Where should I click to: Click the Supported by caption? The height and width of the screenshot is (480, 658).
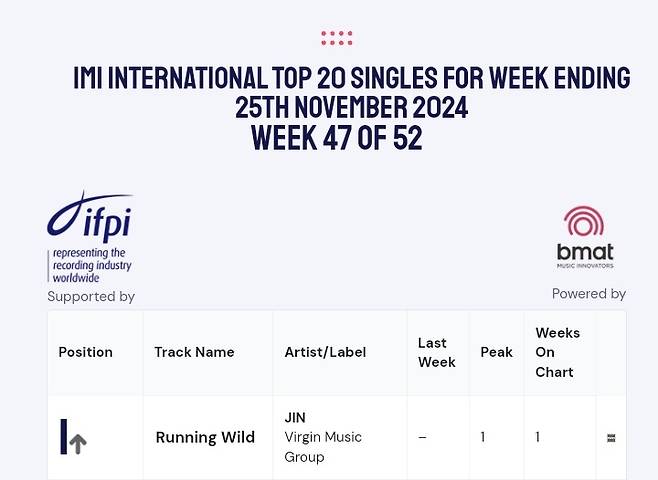coord(91,296)
